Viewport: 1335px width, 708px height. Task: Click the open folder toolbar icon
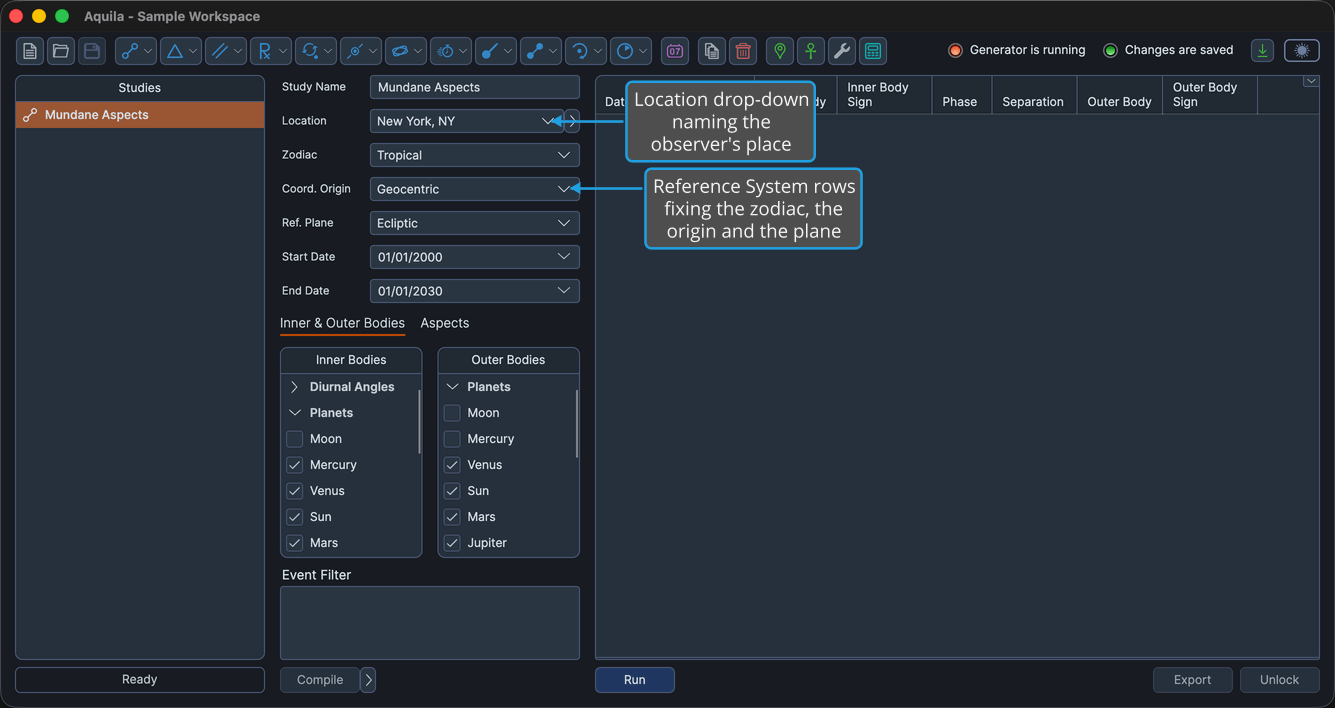(x=61, y=51)
